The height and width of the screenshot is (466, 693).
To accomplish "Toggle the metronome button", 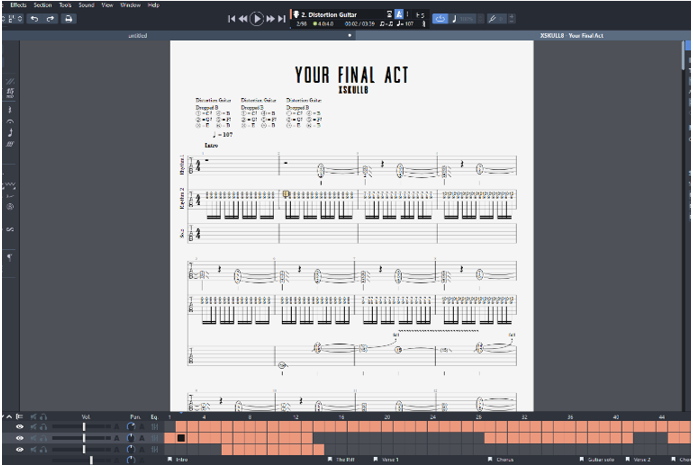I will 399,14.
